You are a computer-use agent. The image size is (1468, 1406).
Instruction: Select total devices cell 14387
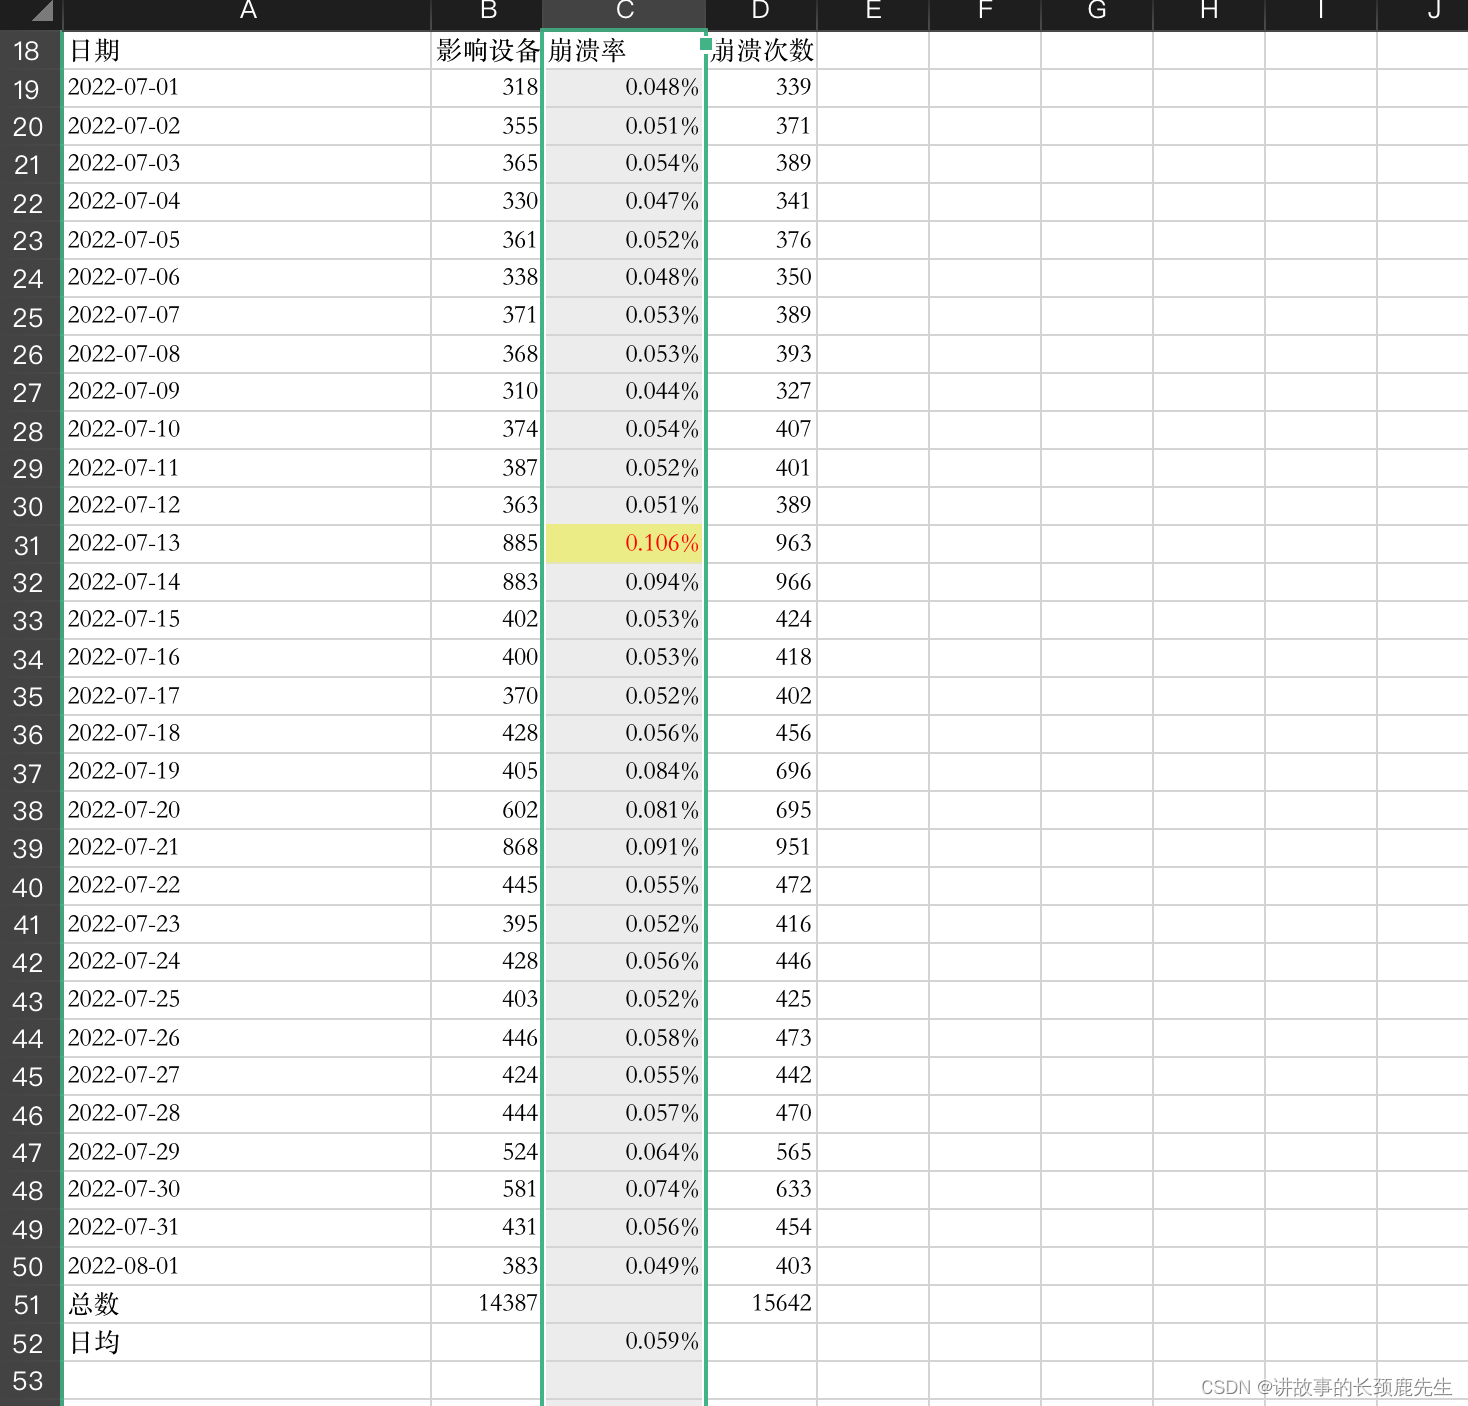point(487,1304)
